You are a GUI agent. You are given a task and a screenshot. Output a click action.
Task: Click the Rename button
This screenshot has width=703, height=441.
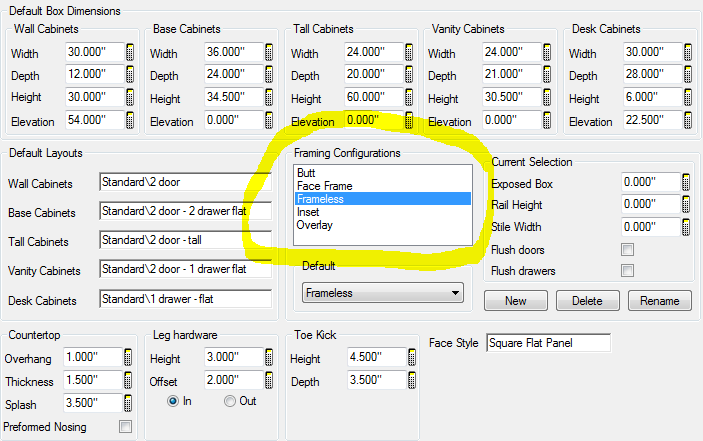[660, 301]
